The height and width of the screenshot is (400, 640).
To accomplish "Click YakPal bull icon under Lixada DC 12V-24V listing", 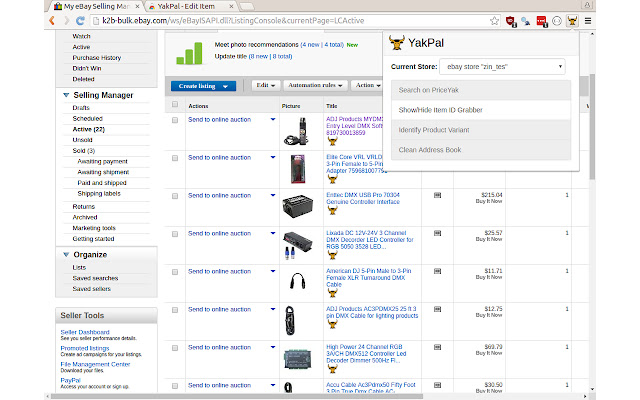I will coord(333,255).
